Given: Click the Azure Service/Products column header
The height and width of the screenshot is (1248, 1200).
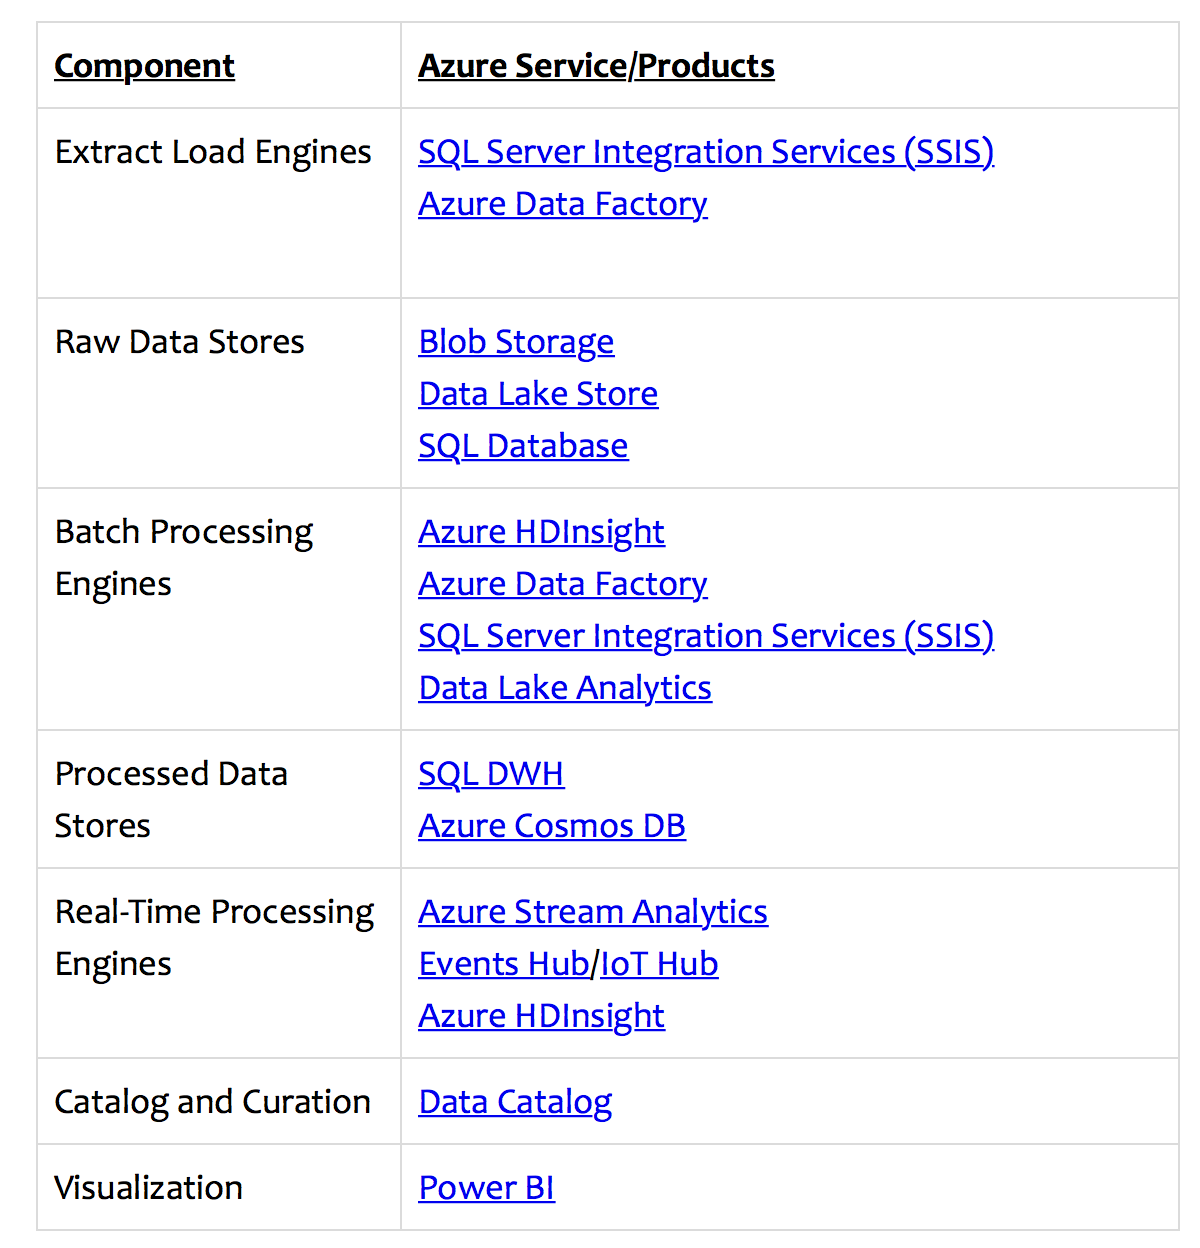Looking at the screenshot, I should click(x=596, y=65).
